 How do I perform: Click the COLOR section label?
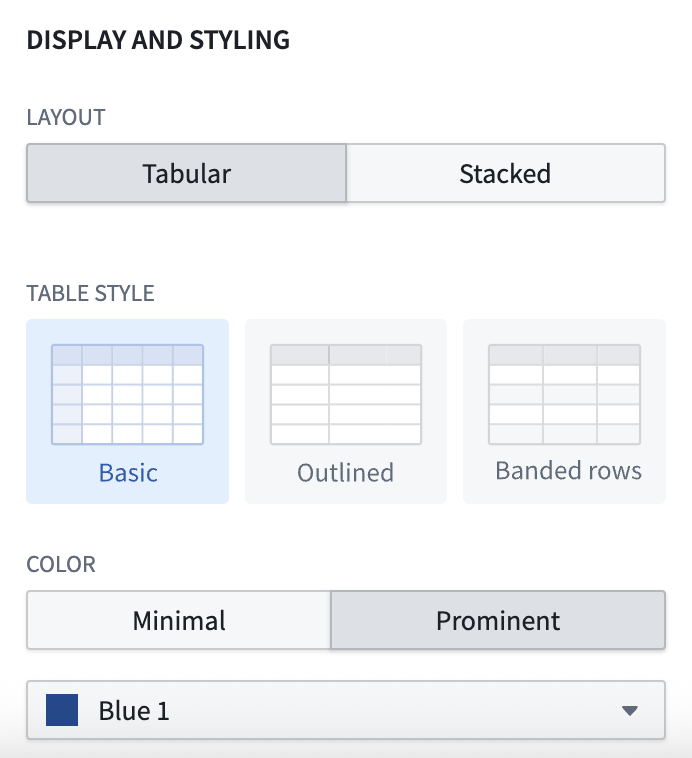61,565
